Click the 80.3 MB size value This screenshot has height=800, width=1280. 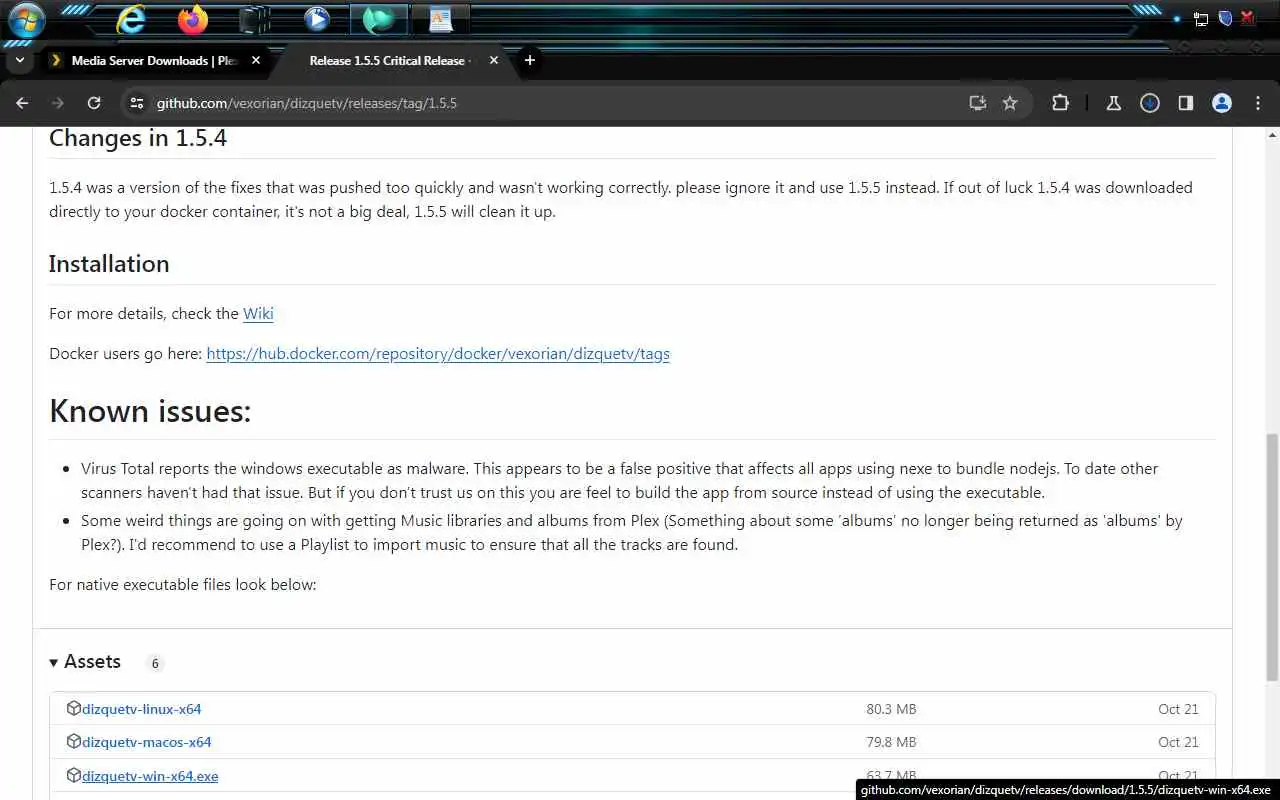891,709
